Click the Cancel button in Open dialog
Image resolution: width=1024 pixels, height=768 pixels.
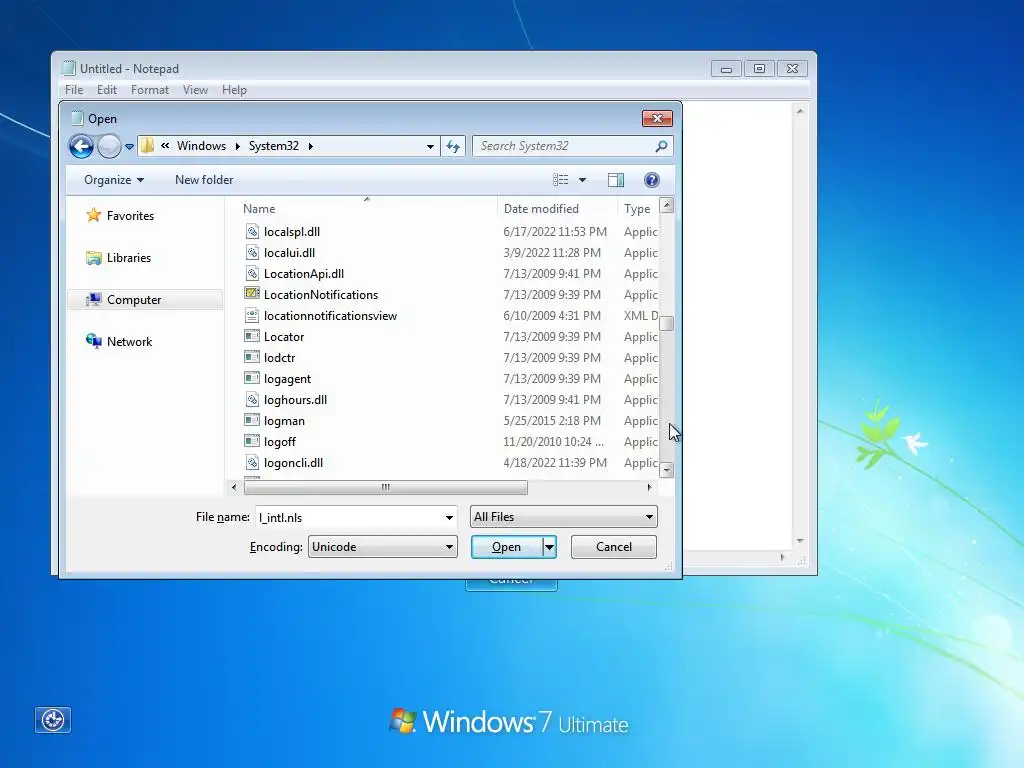click(x=614, y=547)
